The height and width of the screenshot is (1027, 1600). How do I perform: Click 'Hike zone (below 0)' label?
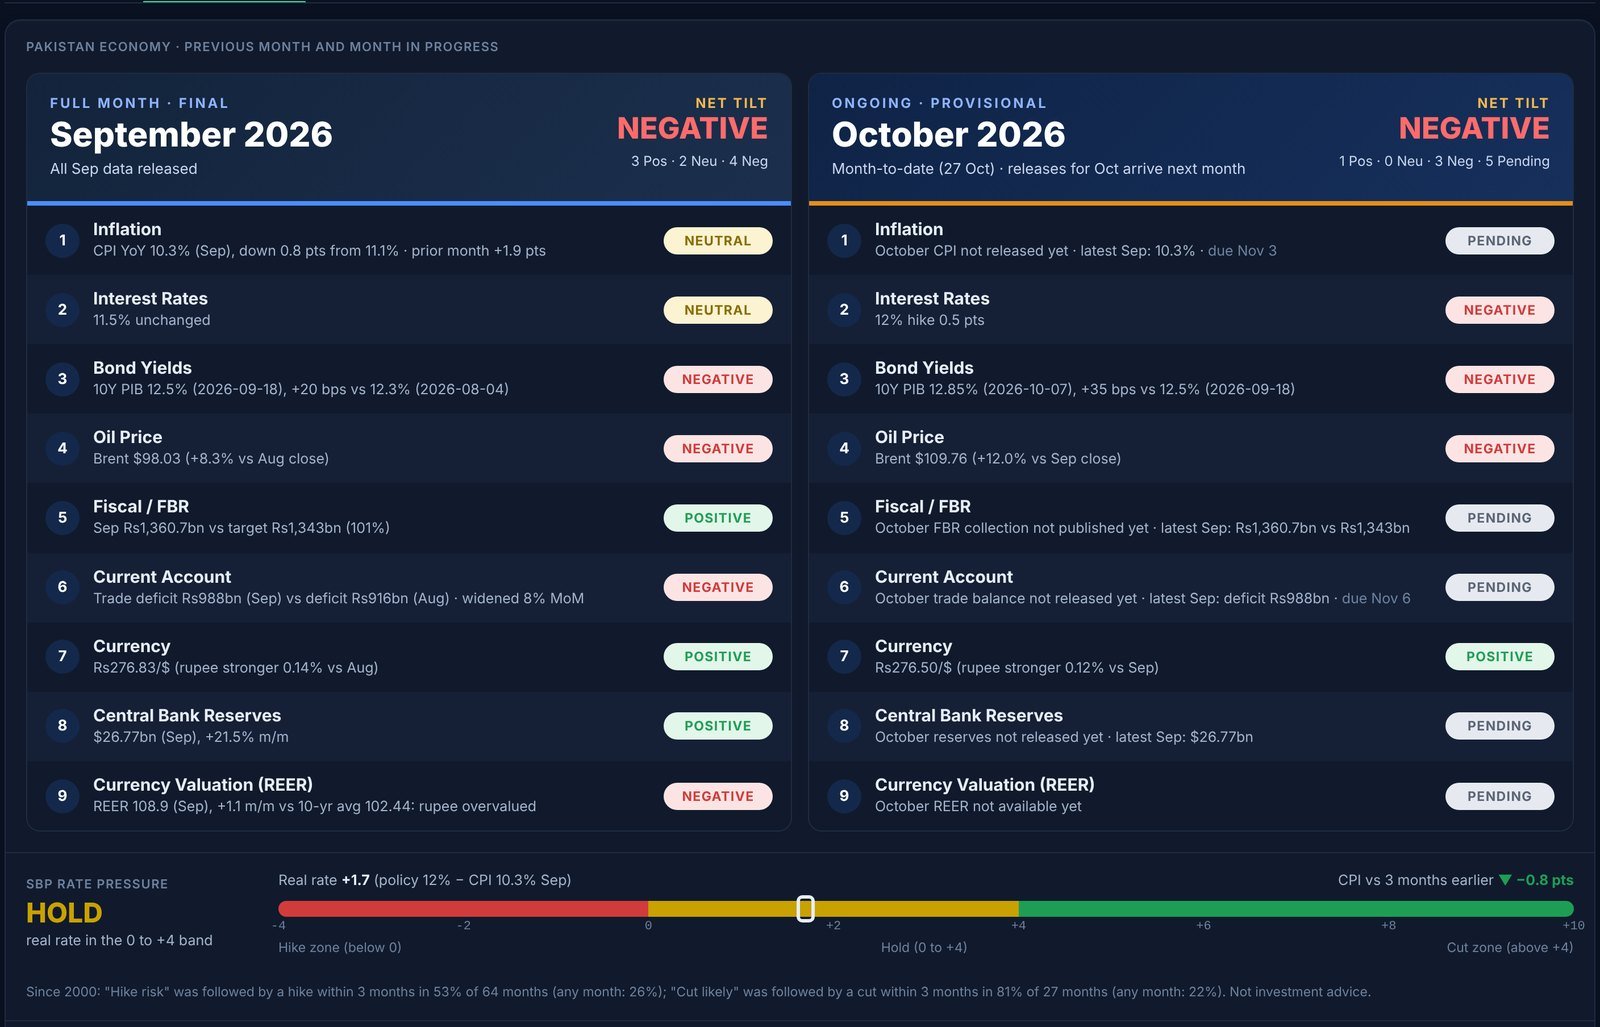click(x=339, y=947)
